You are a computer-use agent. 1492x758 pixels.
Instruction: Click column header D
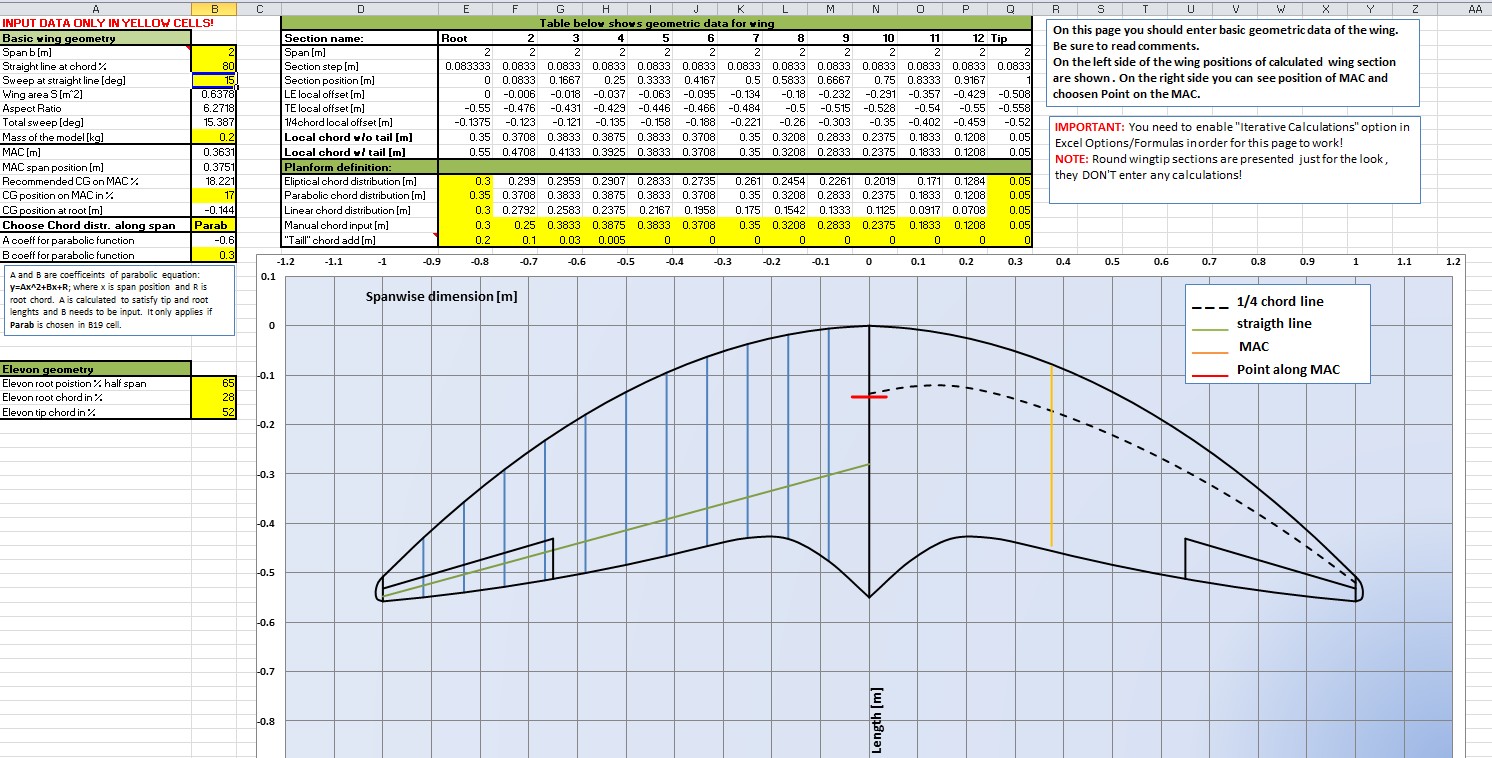tap(360, 8)
